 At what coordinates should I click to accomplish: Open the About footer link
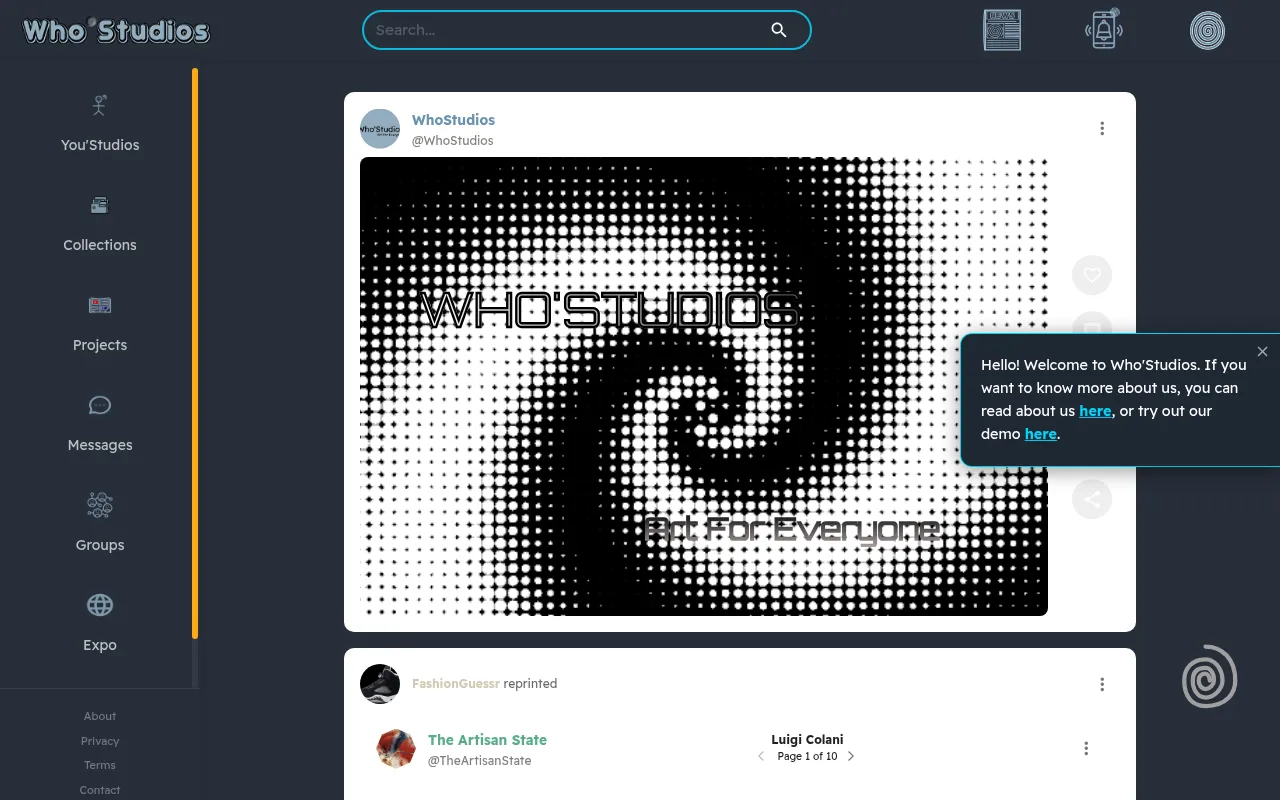100,716
